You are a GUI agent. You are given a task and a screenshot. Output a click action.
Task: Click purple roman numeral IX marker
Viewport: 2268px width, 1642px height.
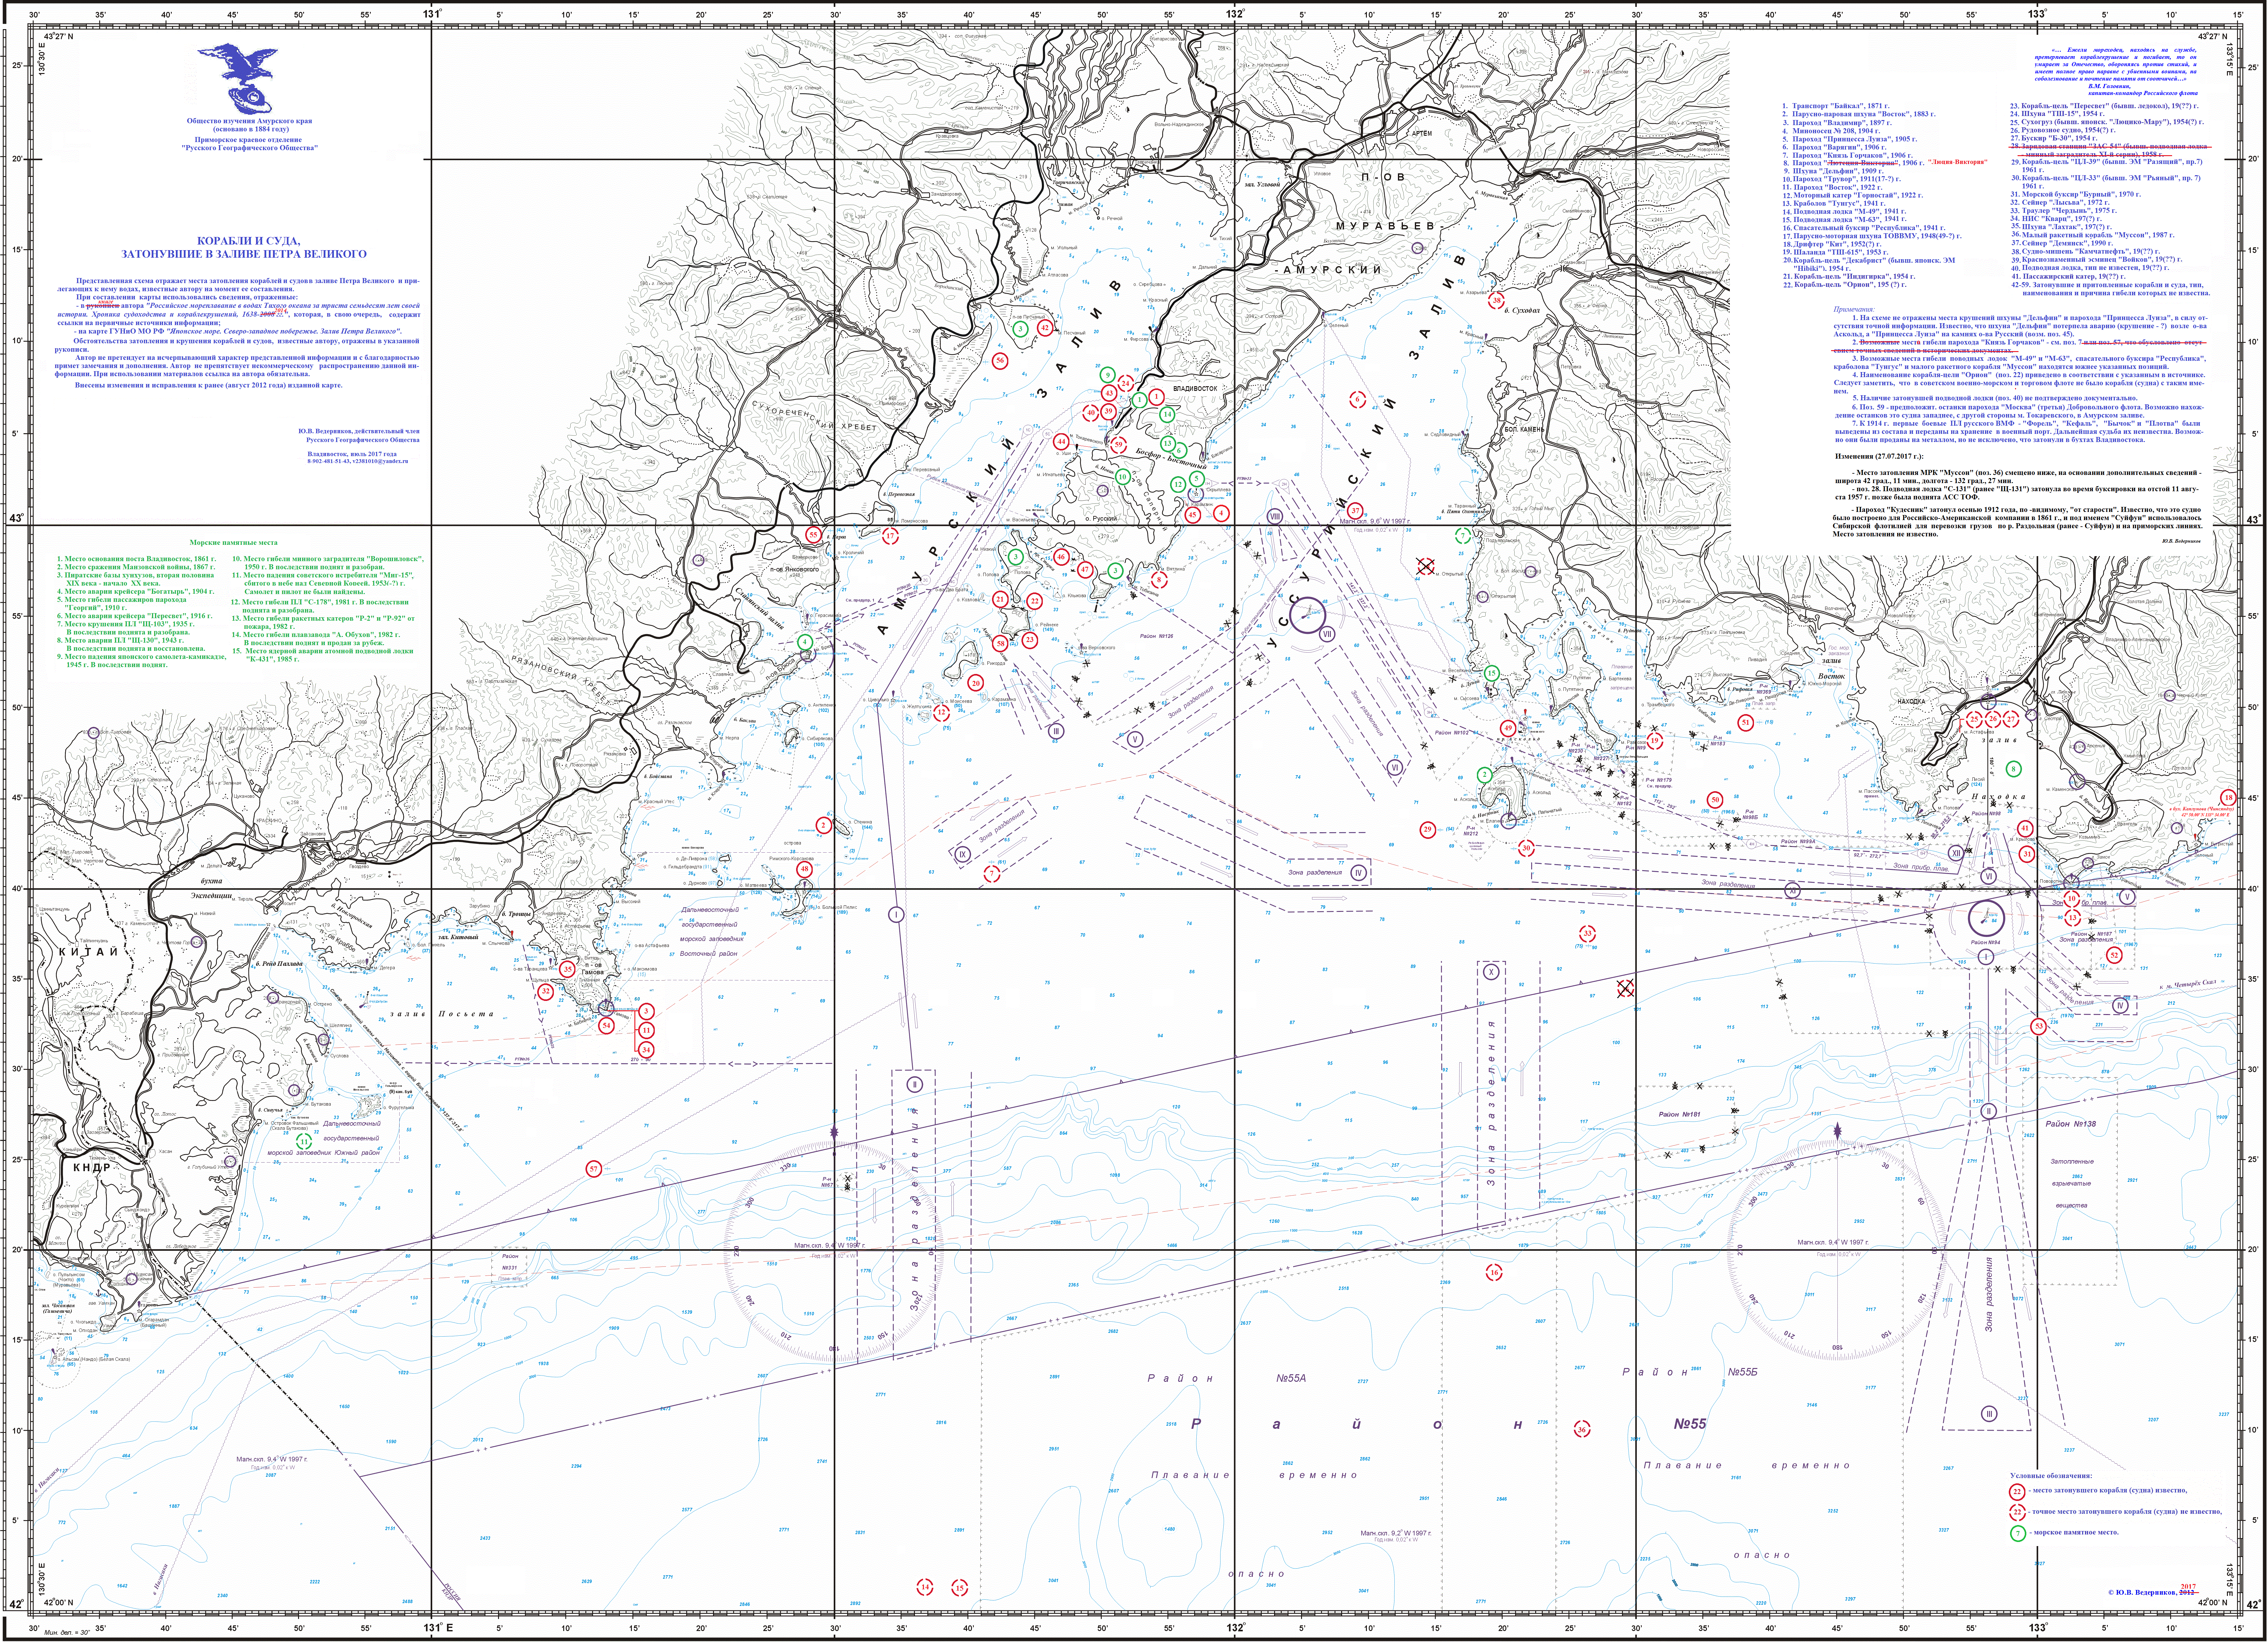click(963, 854)
